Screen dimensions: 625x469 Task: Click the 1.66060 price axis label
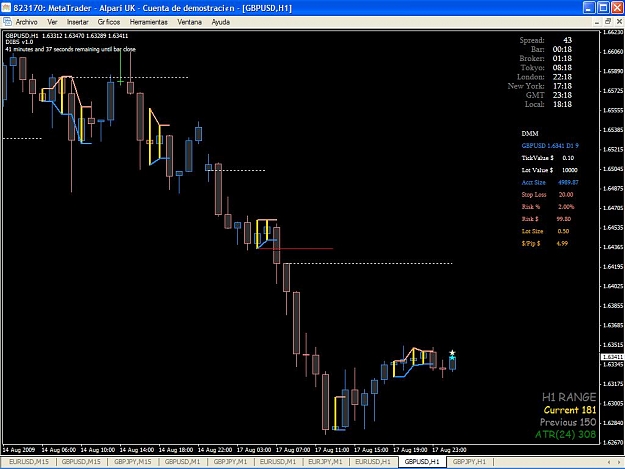click(613, 52)
